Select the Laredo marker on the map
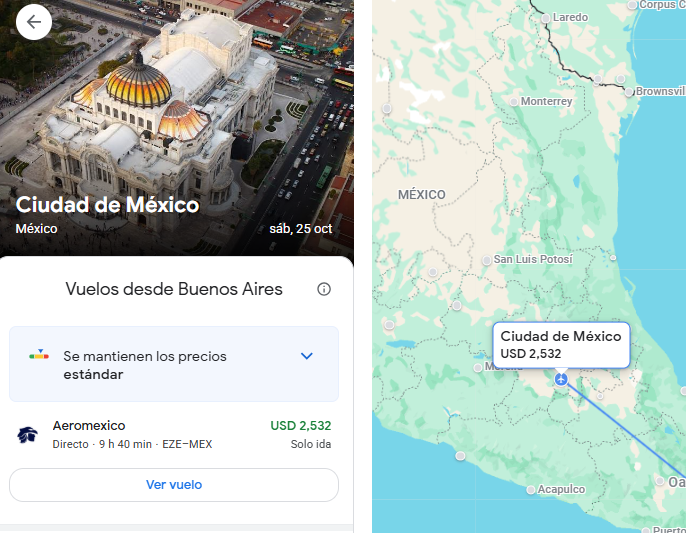The width and height of the screenshot is (686, 533). 545,18
